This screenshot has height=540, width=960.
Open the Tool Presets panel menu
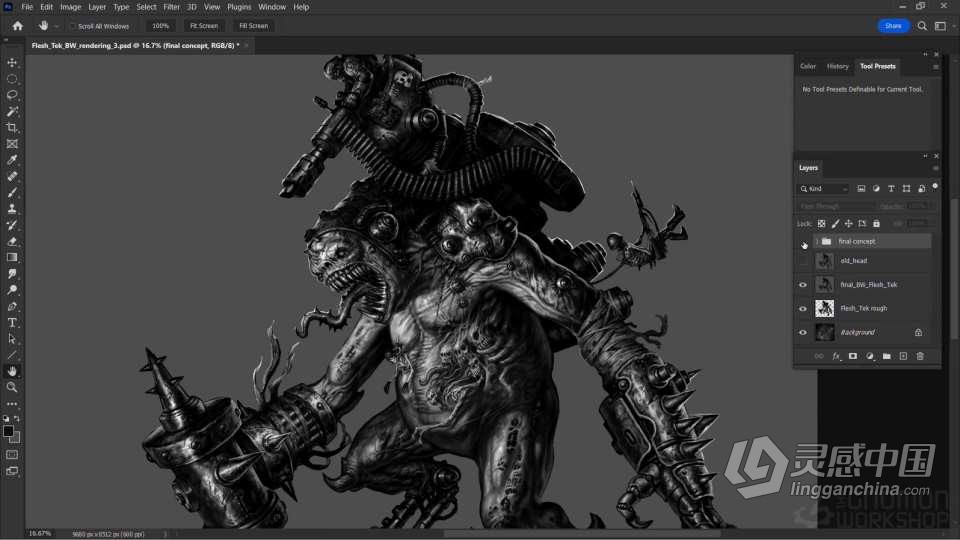[936, 67]
